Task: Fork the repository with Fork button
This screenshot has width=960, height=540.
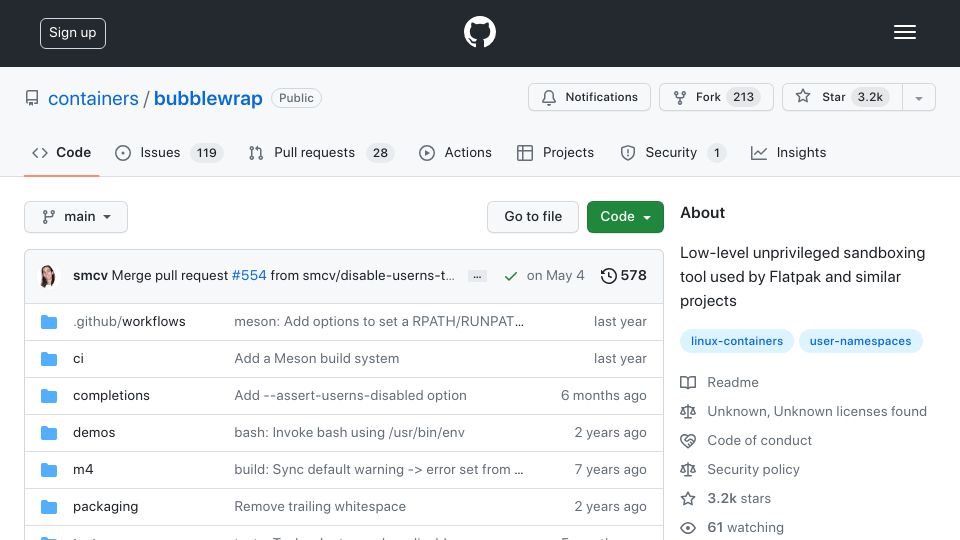Action: [716, 97]
